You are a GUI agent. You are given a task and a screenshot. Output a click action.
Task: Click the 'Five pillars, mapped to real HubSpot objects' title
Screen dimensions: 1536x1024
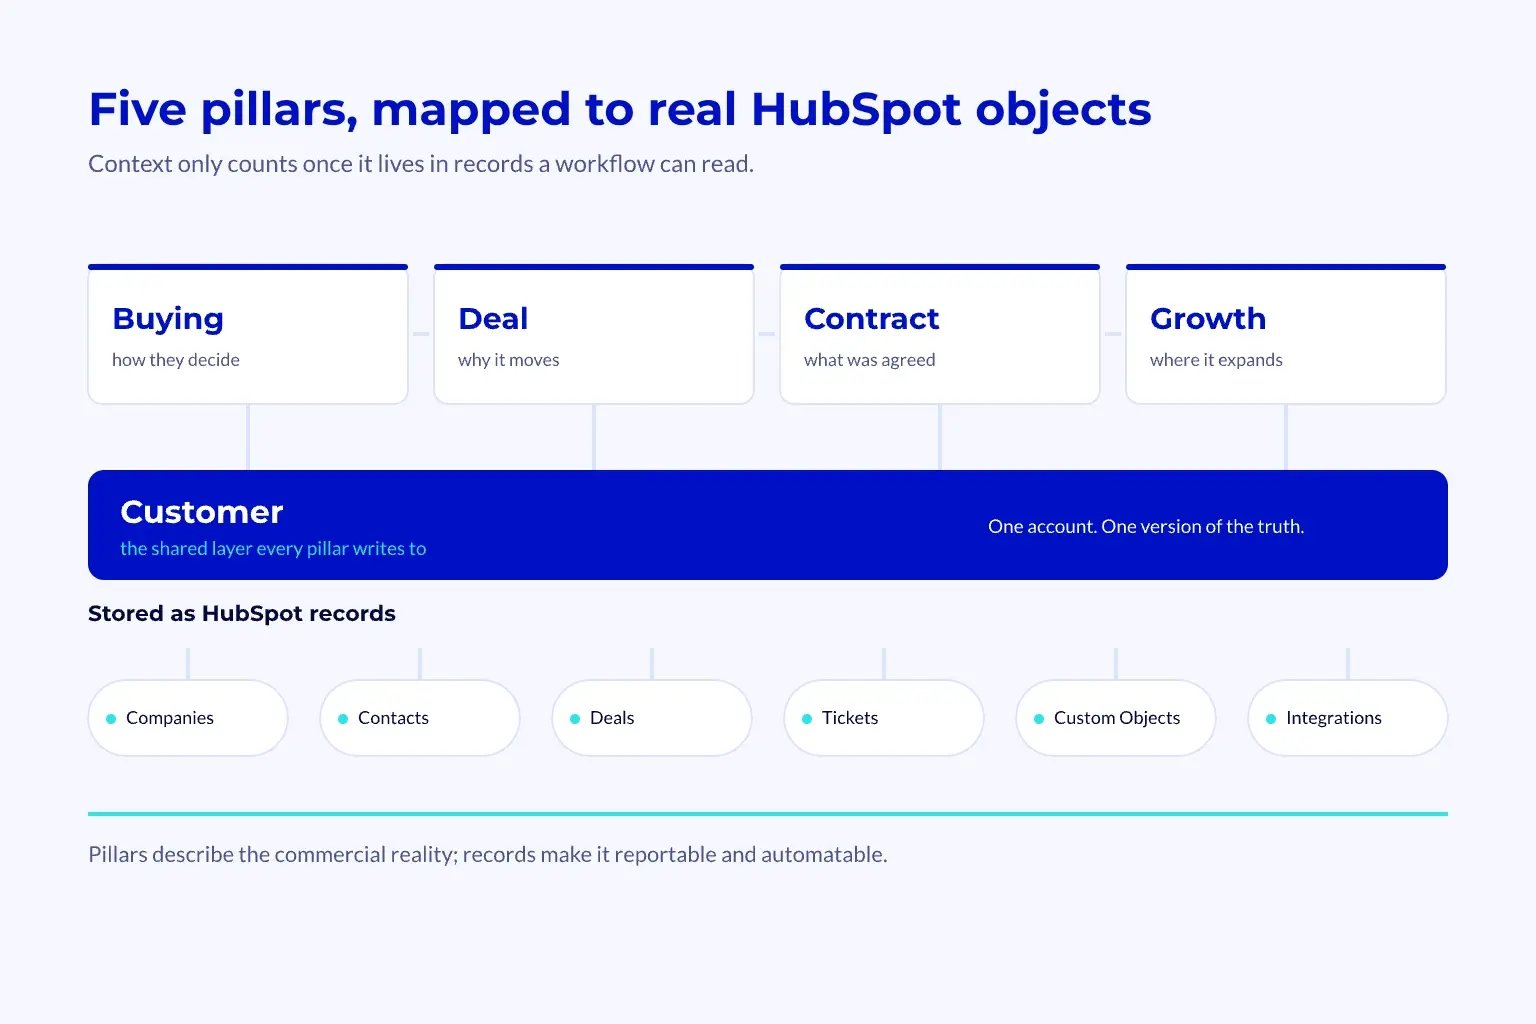click(620, 110)
